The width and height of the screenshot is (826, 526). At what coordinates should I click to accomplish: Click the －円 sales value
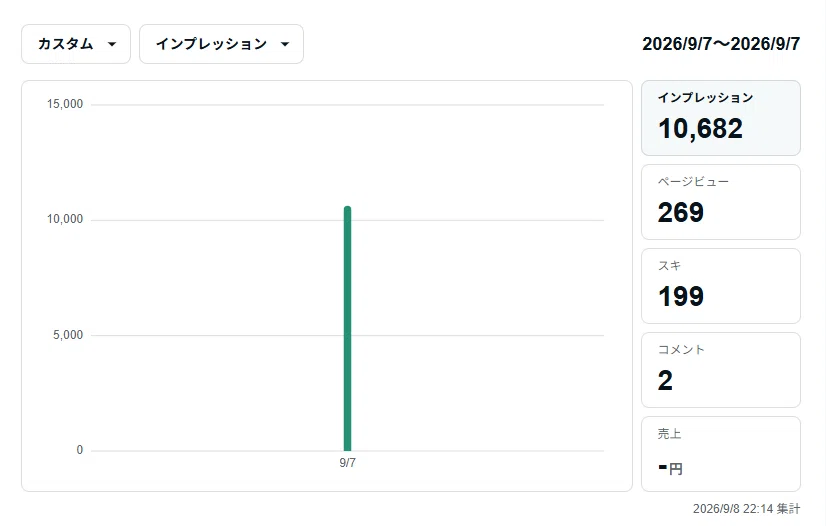coord(671,468)
